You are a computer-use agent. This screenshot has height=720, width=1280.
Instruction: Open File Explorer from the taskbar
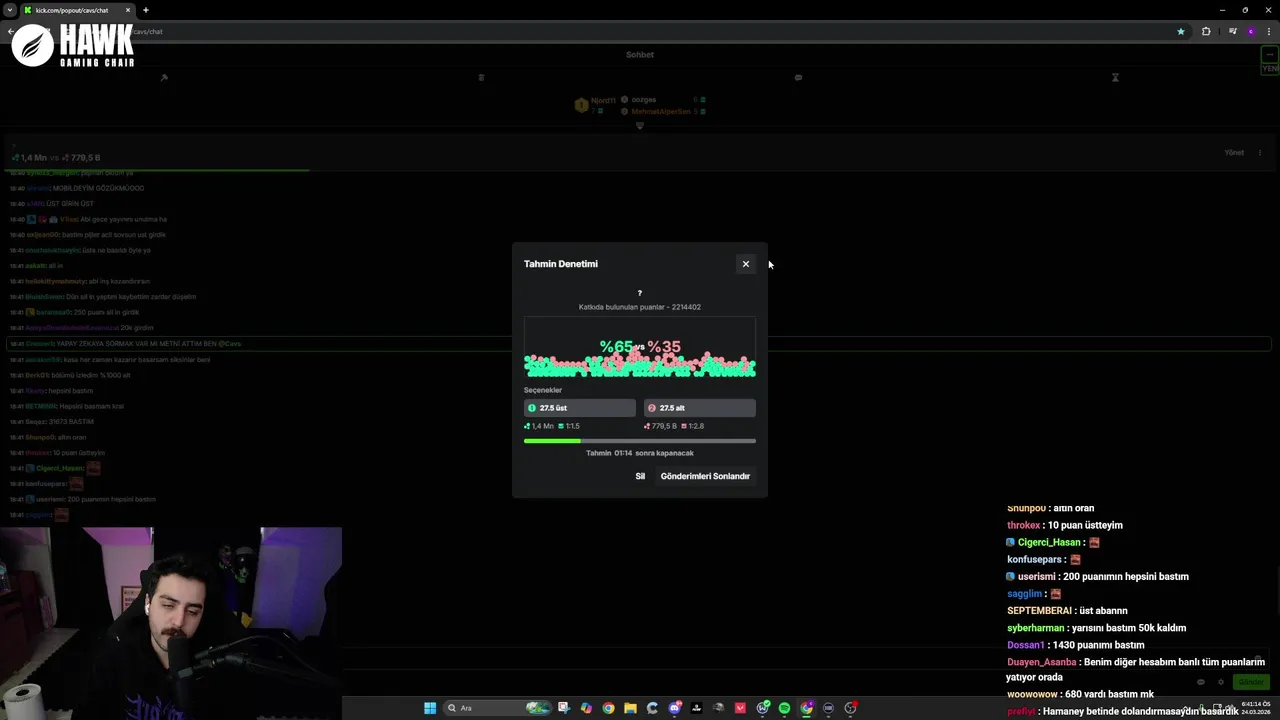tap(630, 708)
